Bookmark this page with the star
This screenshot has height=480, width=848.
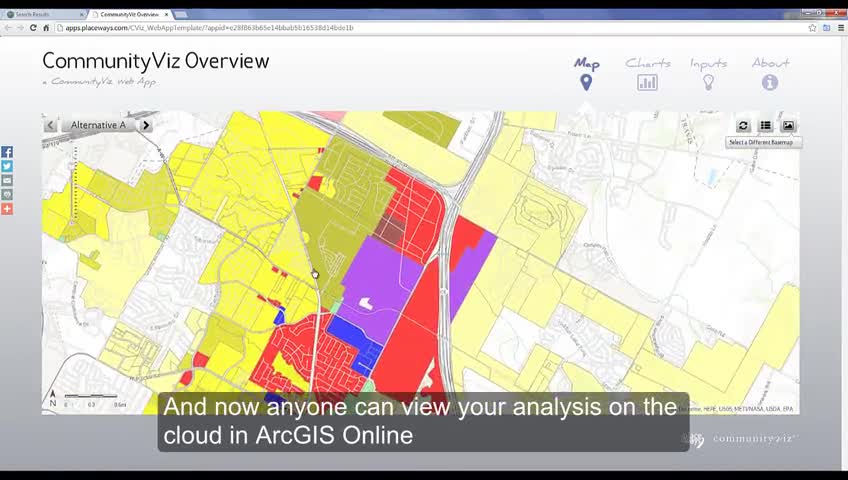[812, 28]
